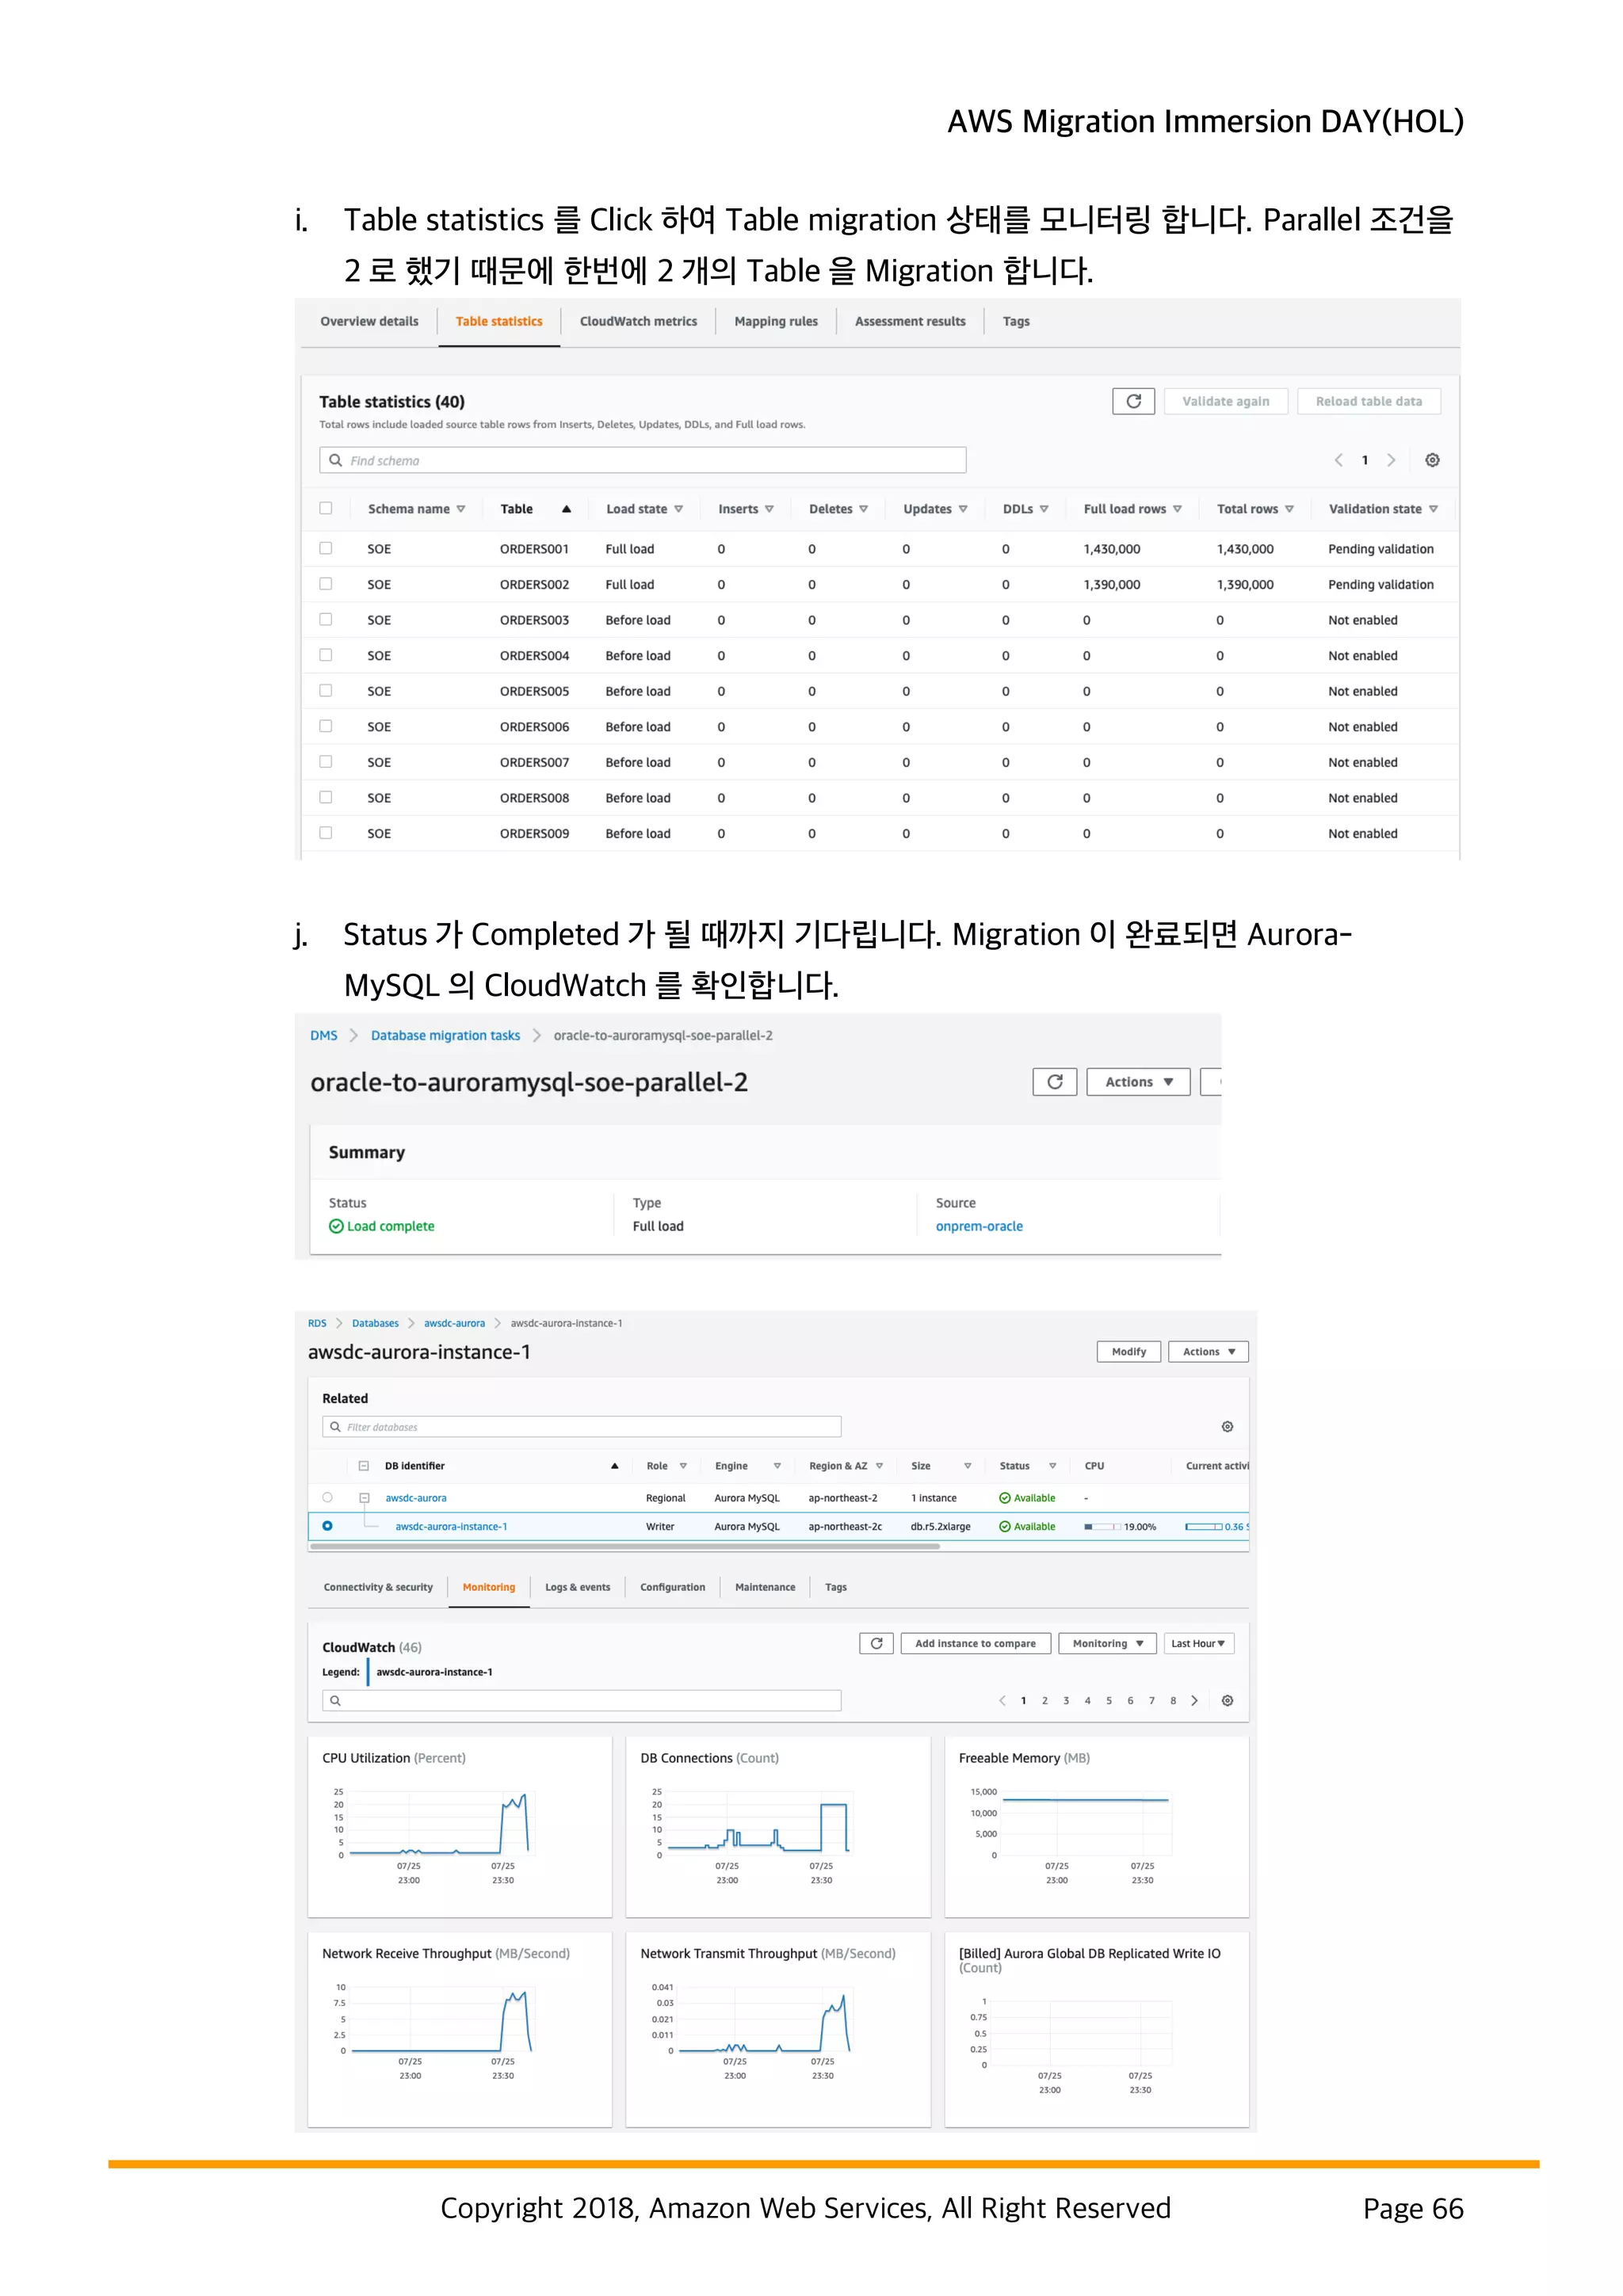Switch to Assessment results tab
Viewport: 1623px width, 2296px height.
(x=910, y=322)
